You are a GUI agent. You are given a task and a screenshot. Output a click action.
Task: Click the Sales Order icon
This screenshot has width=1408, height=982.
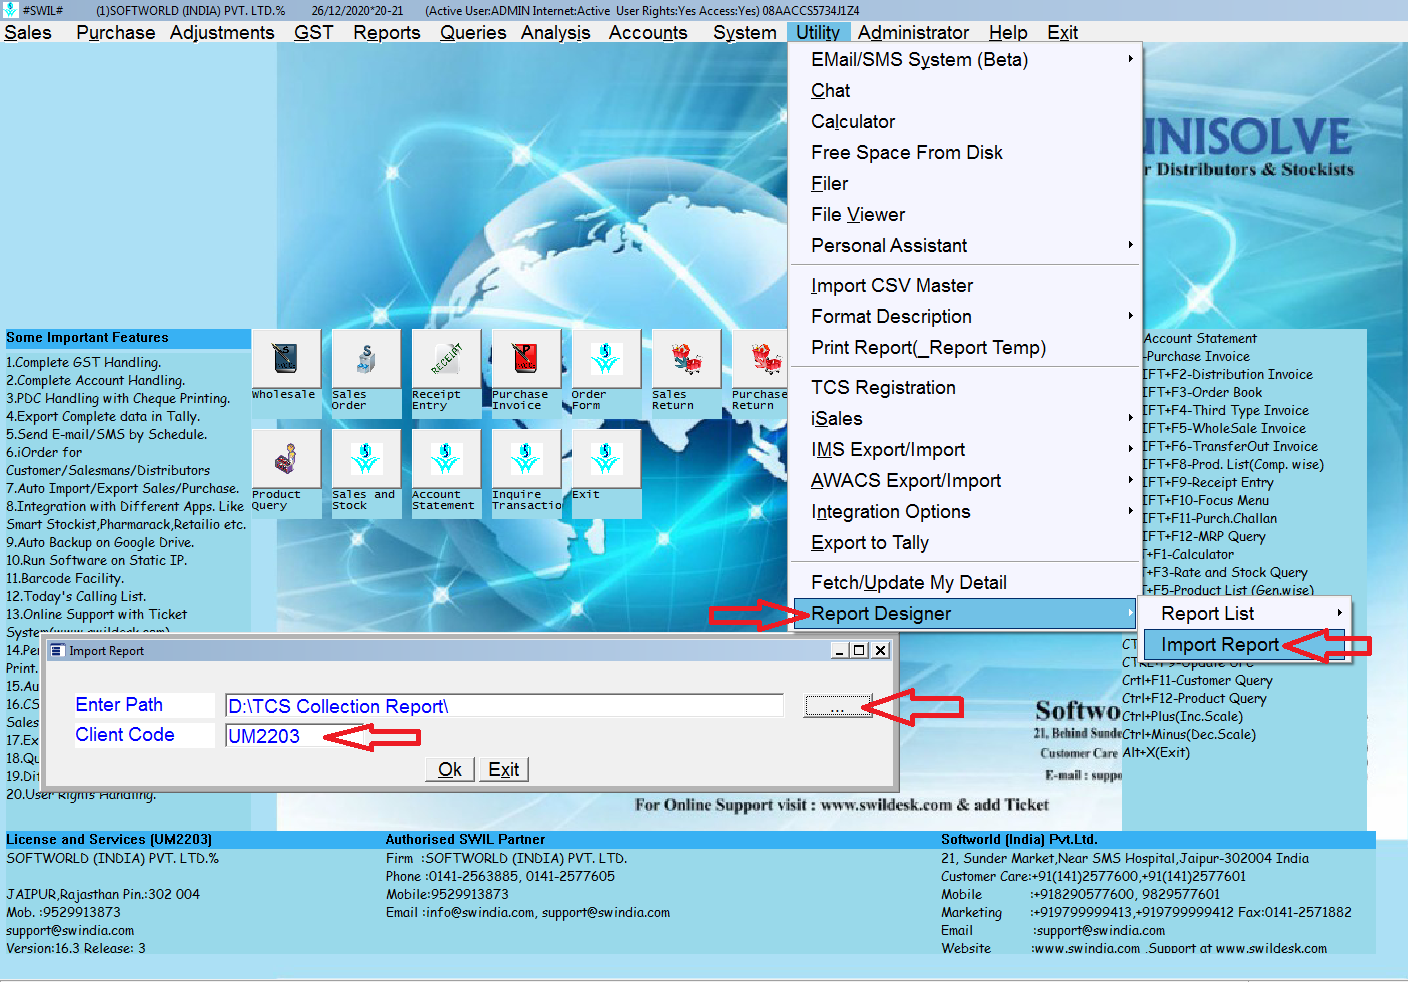coord(366,359)
